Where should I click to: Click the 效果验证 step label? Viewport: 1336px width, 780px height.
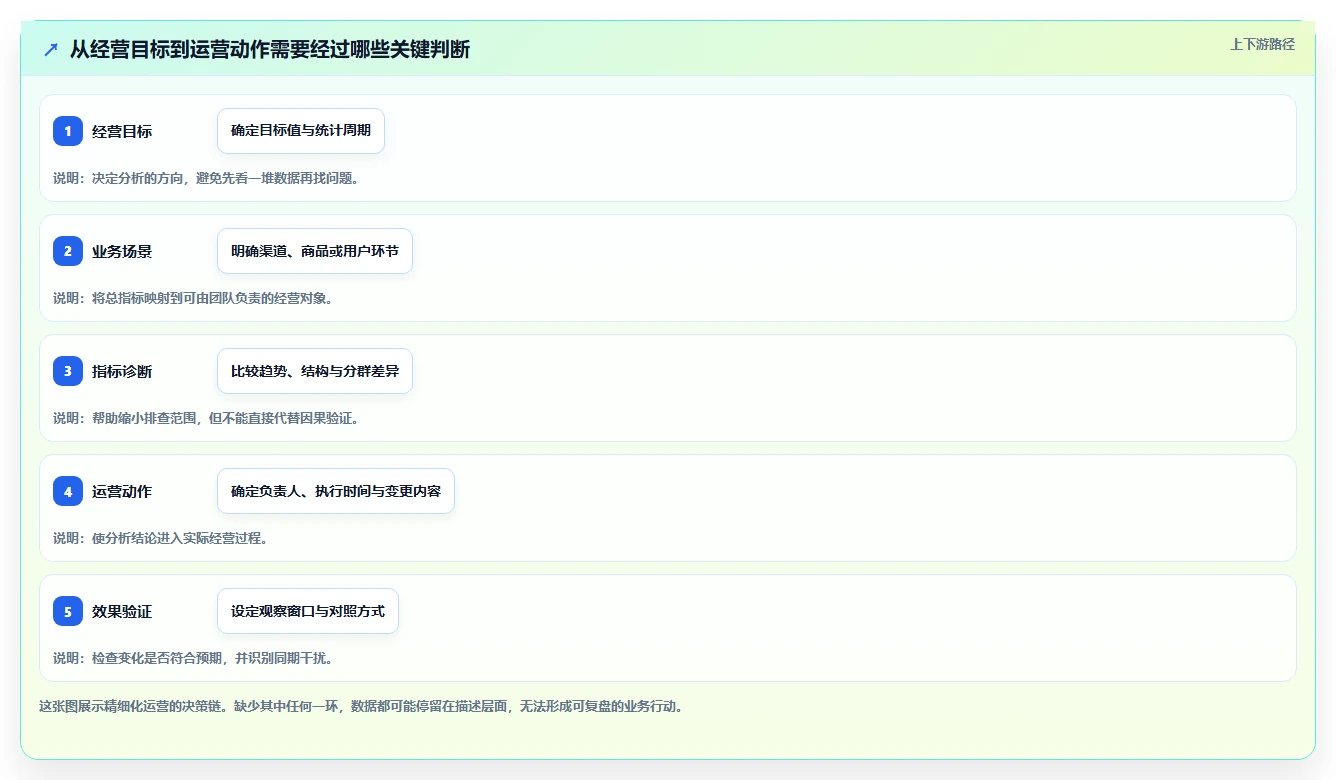coord(122,611)
